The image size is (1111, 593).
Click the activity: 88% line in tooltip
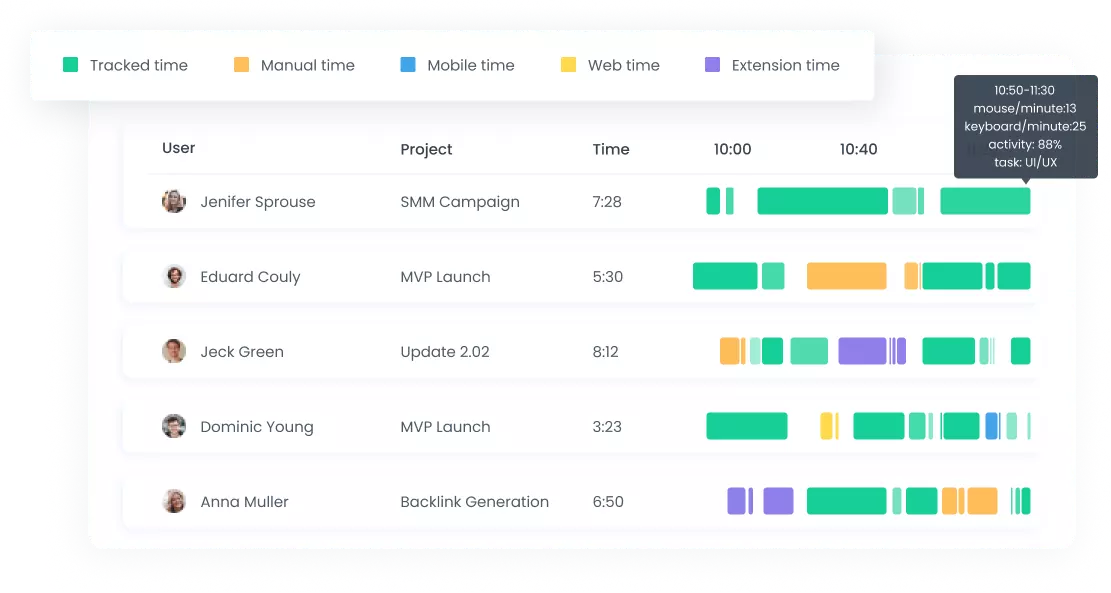pyautogui.click(x=1025, y=145)
